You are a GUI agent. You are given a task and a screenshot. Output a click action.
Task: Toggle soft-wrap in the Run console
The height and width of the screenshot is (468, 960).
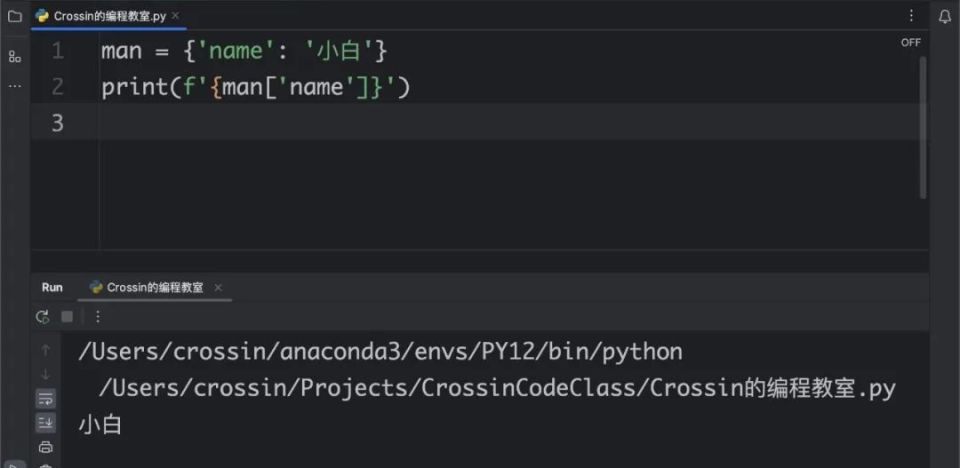tap(45, 399)
